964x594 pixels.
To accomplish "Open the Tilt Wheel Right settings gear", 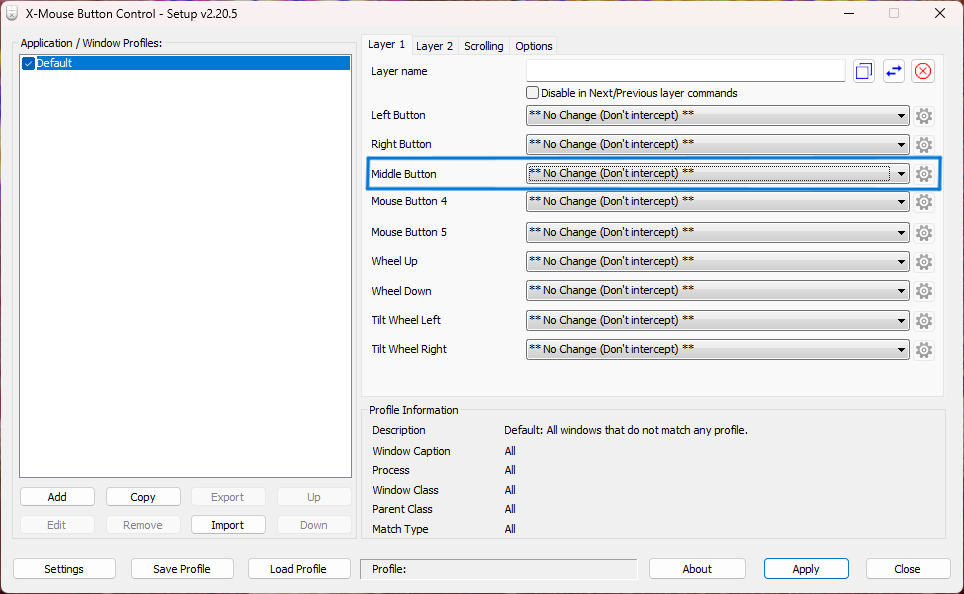I will click(x=923, y=349).
